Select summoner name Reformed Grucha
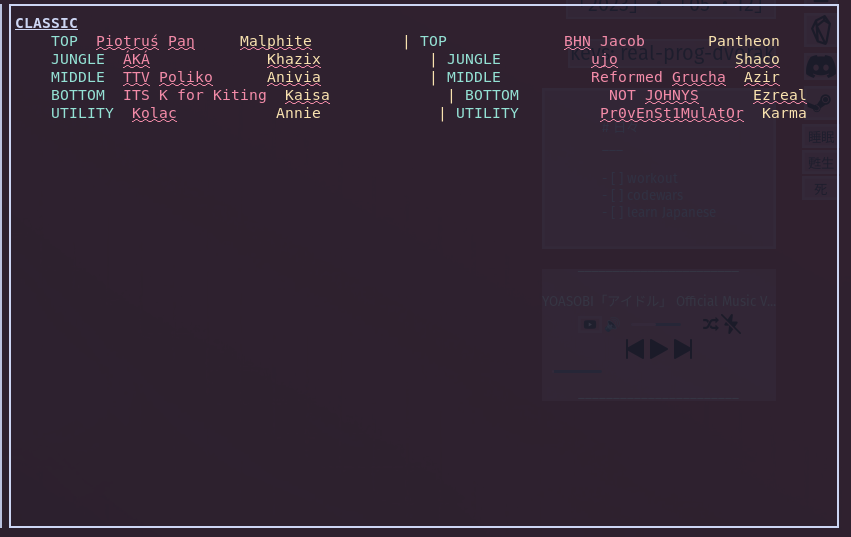 [x=658, y=78]
